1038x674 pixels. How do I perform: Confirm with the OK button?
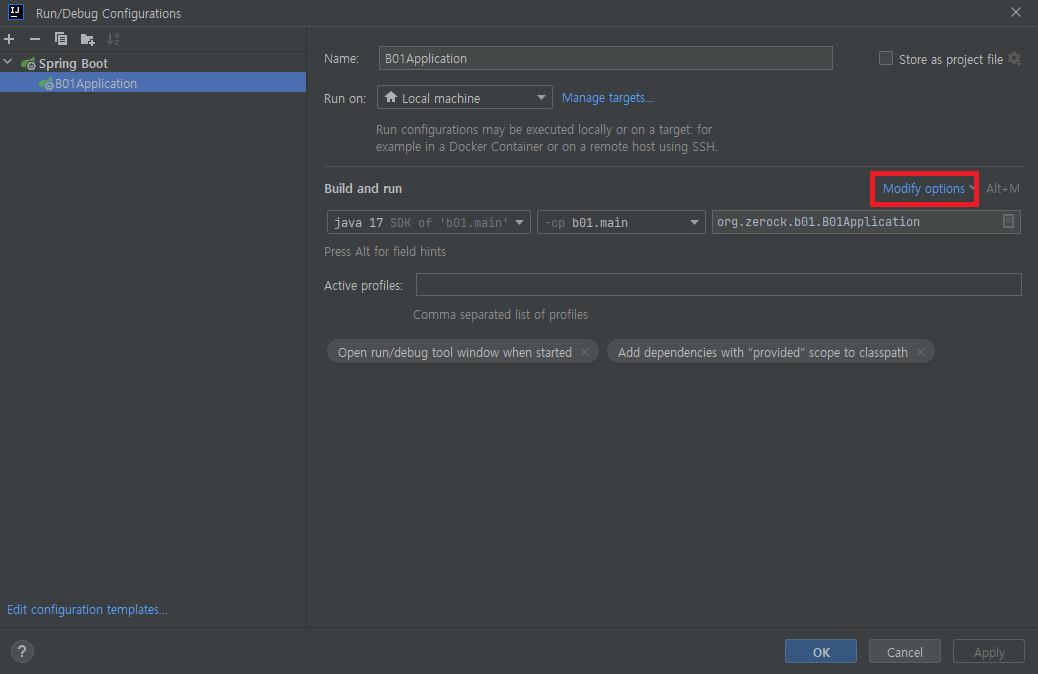click(821, 651)
